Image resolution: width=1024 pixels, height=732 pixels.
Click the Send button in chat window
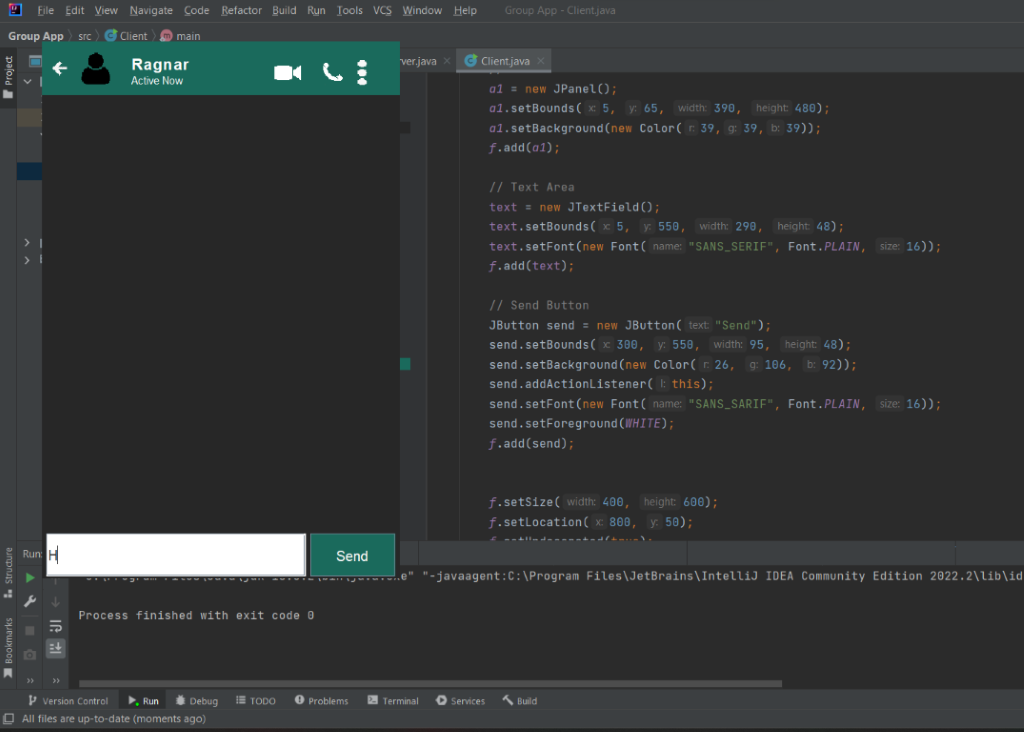[x=352, y=556]
